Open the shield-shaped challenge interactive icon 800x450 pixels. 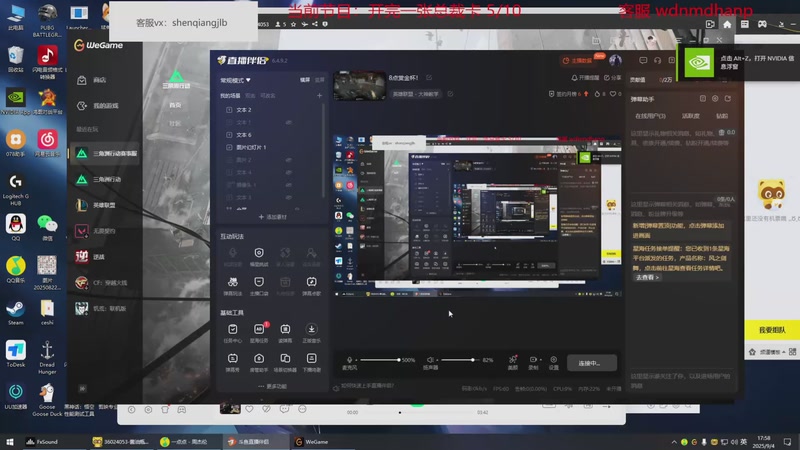pyautogui.click(x=259, y=253)
